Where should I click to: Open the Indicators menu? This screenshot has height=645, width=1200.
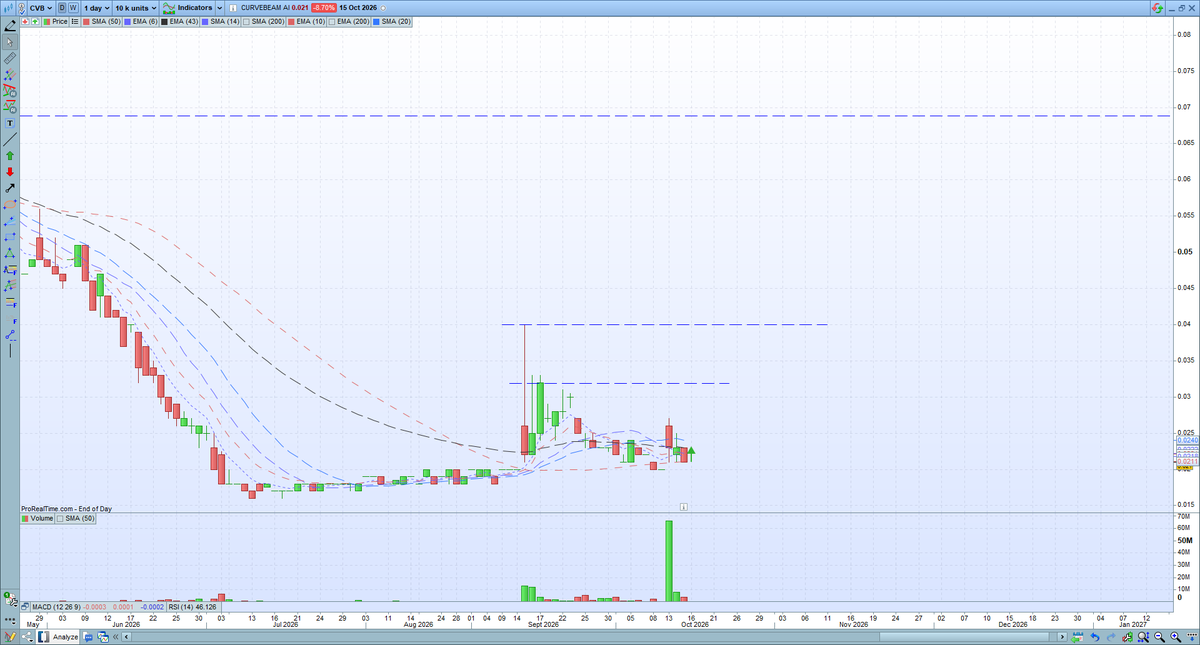(187, 8)
